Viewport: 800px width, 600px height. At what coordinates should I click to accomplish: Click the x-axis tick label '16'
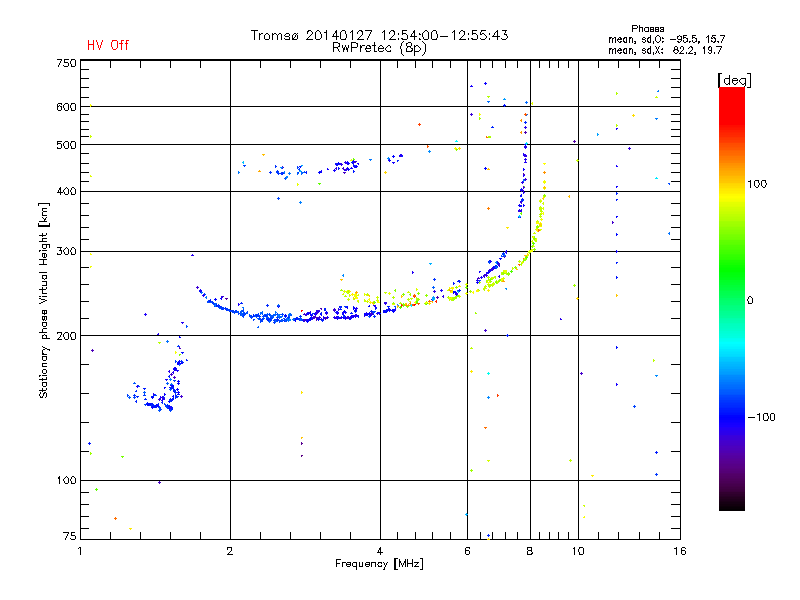(x=680, y=551)
